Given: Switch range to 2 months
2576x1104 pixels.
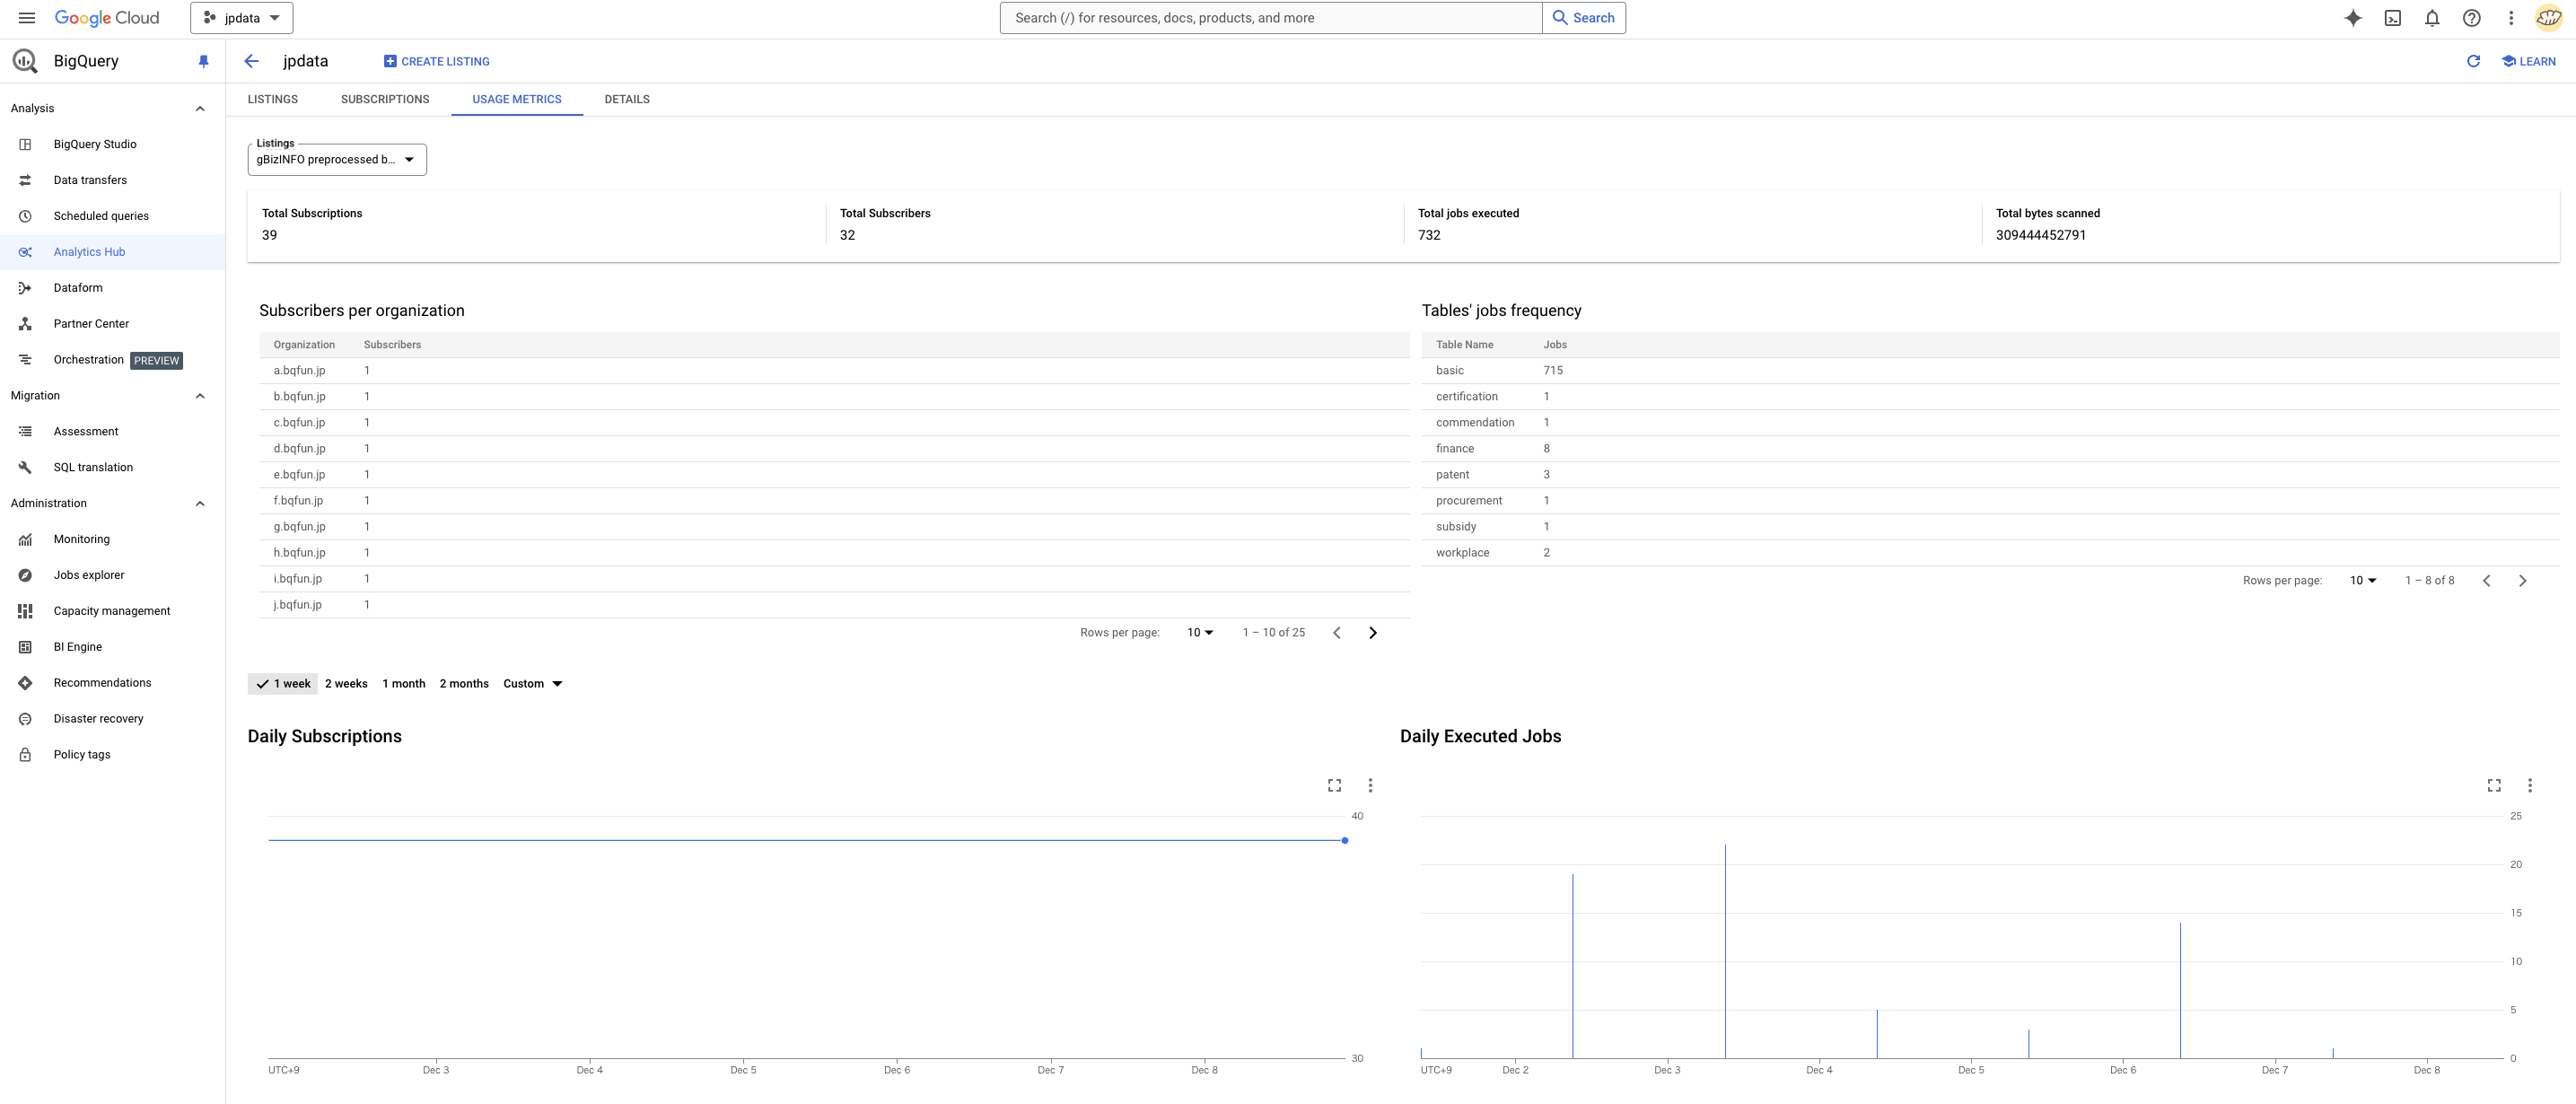Looking at the screenshot, I should click(x=464, y=684).
